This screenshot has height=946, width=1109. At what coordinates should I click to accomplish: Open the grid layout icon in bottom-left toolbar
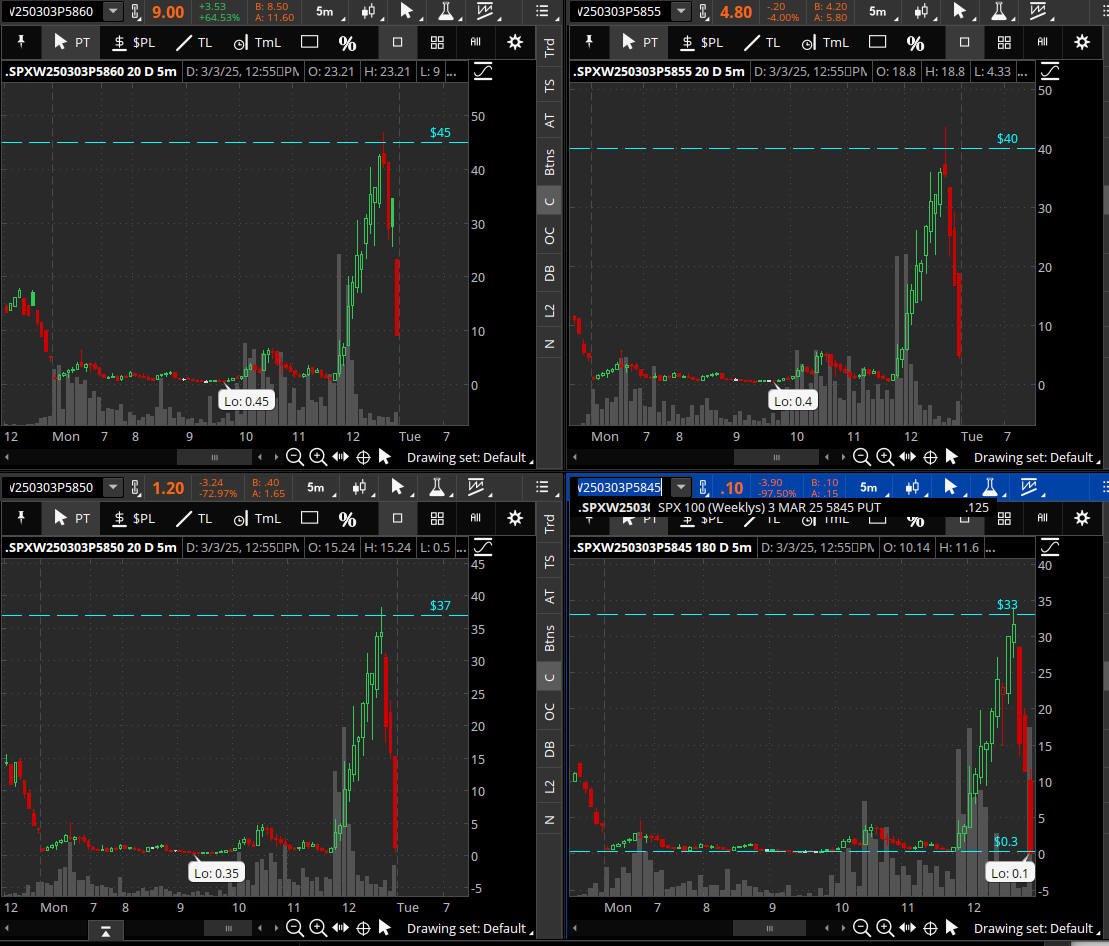437,518
